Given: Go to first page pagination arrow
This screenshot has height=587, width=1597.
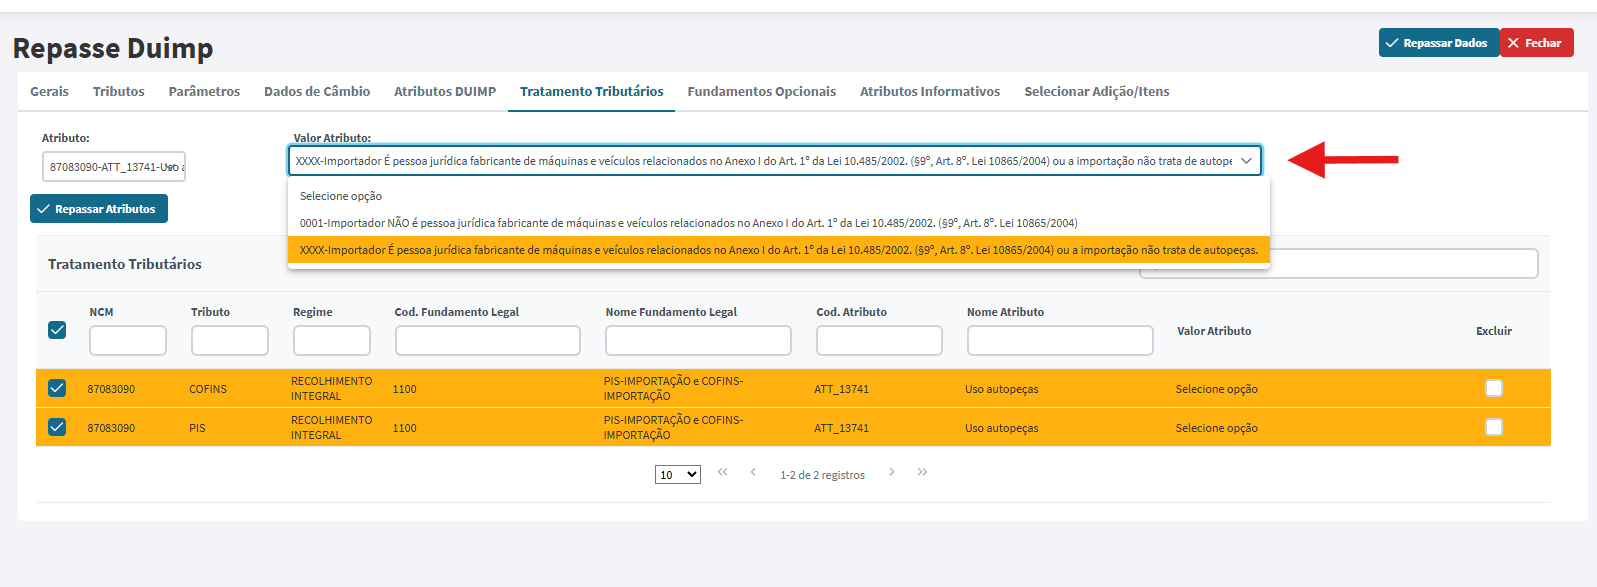Looking at the screenshot, I should coord(722,472).
